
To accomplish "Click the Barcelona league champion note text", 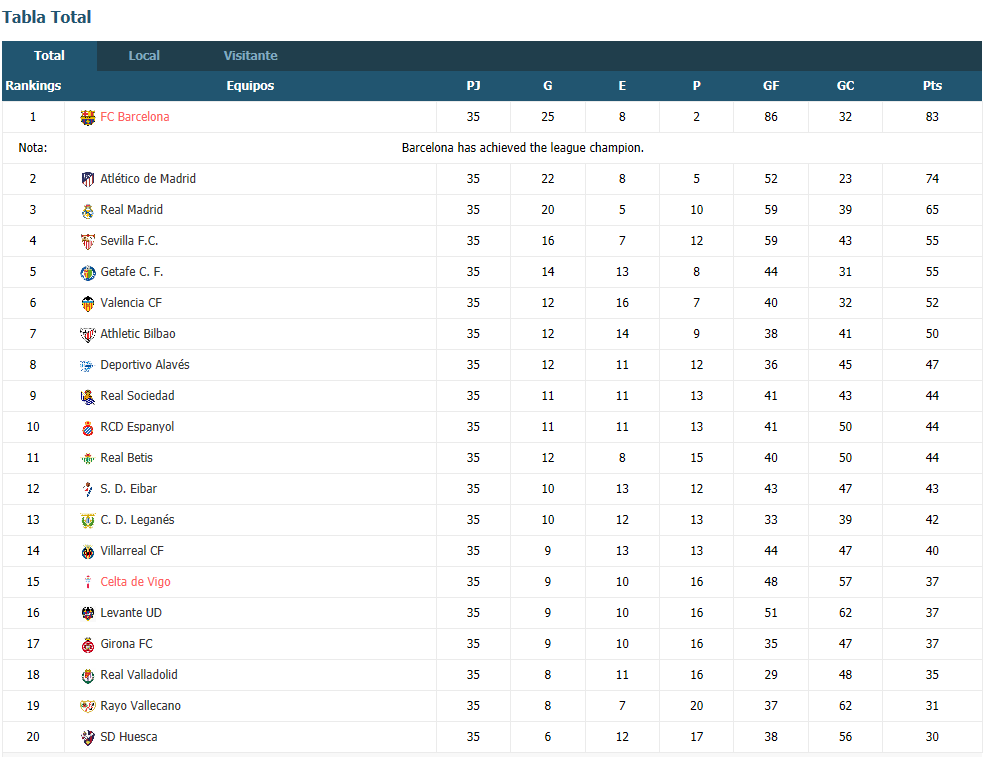I will [x=523, y=147].
